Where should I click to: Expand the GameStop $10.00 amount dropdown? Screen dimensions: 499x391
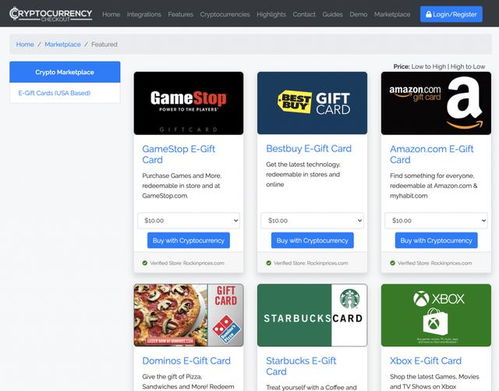tap(189, 221)
